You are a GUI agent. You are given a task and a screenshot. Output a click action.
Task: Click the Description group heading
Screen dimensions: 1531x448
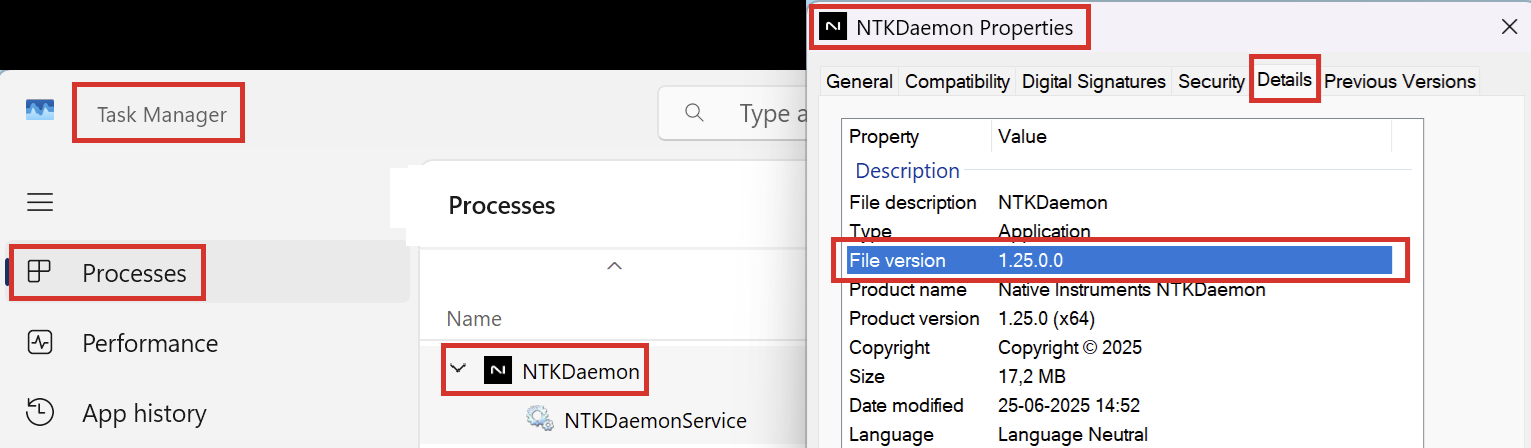(907, 170)
